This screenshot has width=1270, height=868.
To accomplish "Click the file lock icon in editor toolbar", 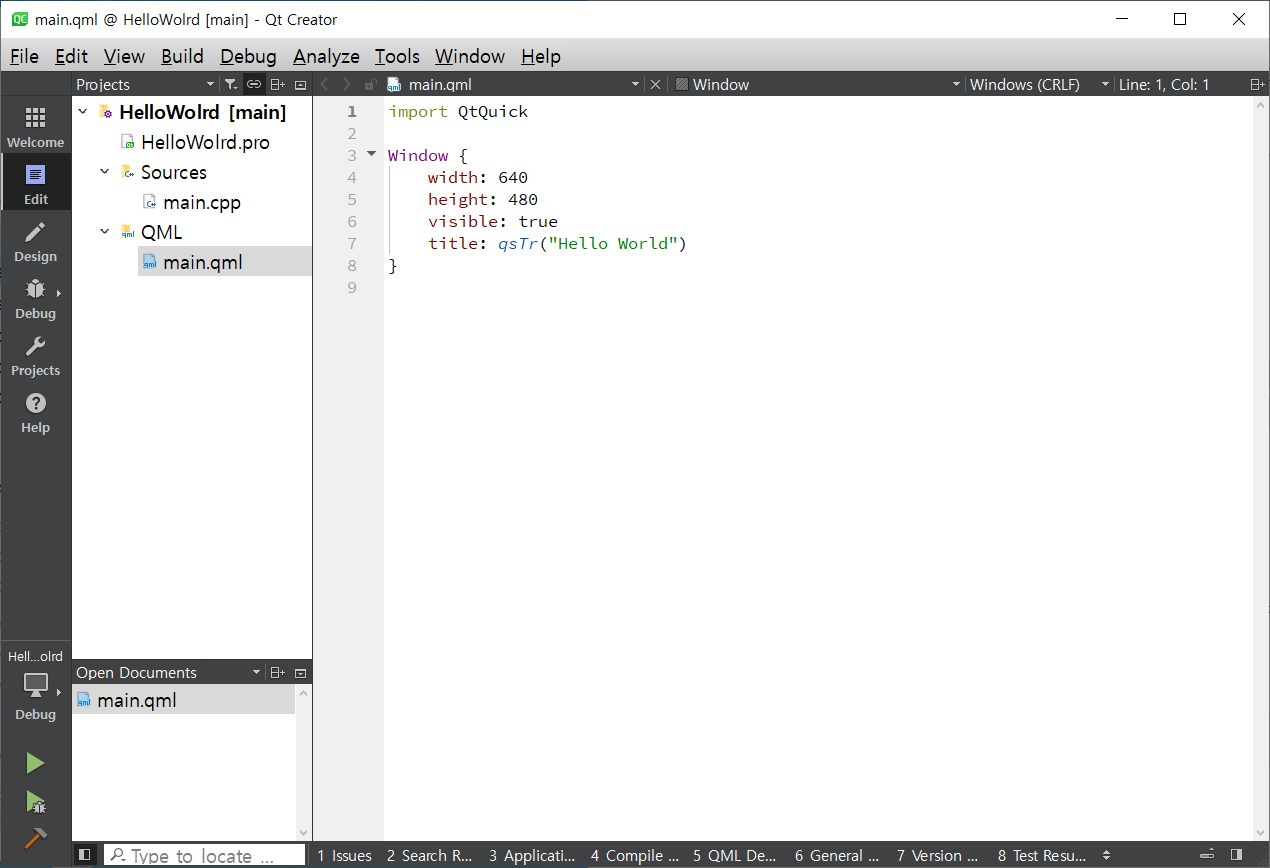I will click(x=371, y=85).
